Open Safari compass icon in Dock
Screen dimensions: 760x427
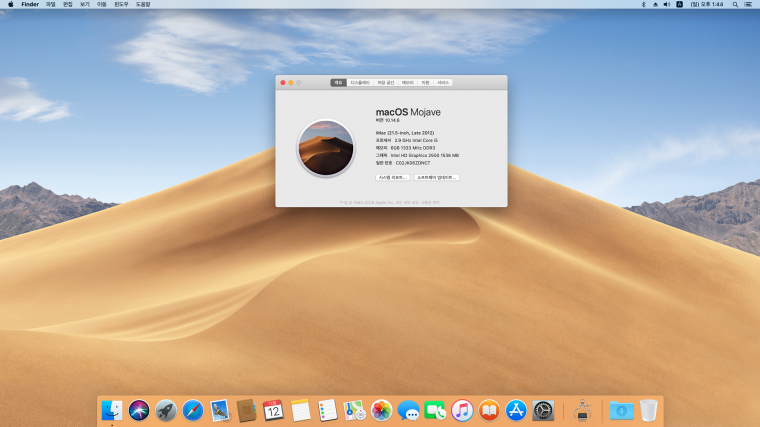pos(192,411)
